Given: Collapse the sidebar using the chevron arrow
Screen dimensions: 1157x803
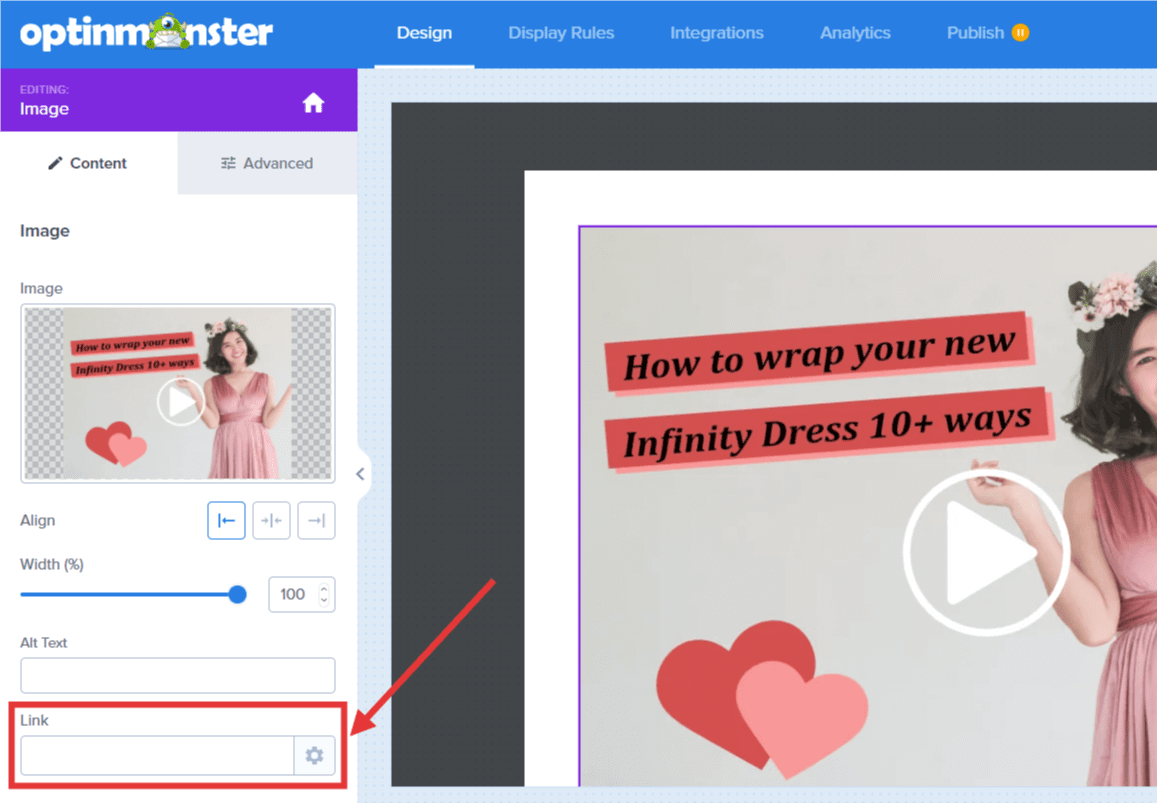Looking at the screenshot, I should (360, 473).
